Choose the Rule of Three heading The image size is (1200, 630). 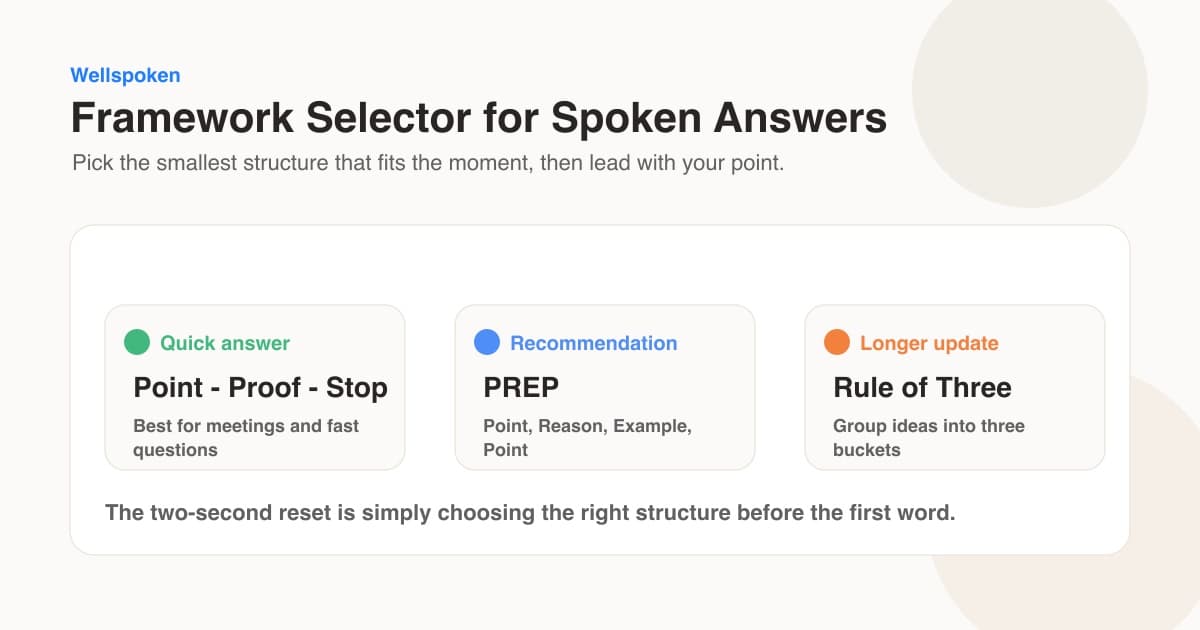pyautogui.click(x=922, y=388)
